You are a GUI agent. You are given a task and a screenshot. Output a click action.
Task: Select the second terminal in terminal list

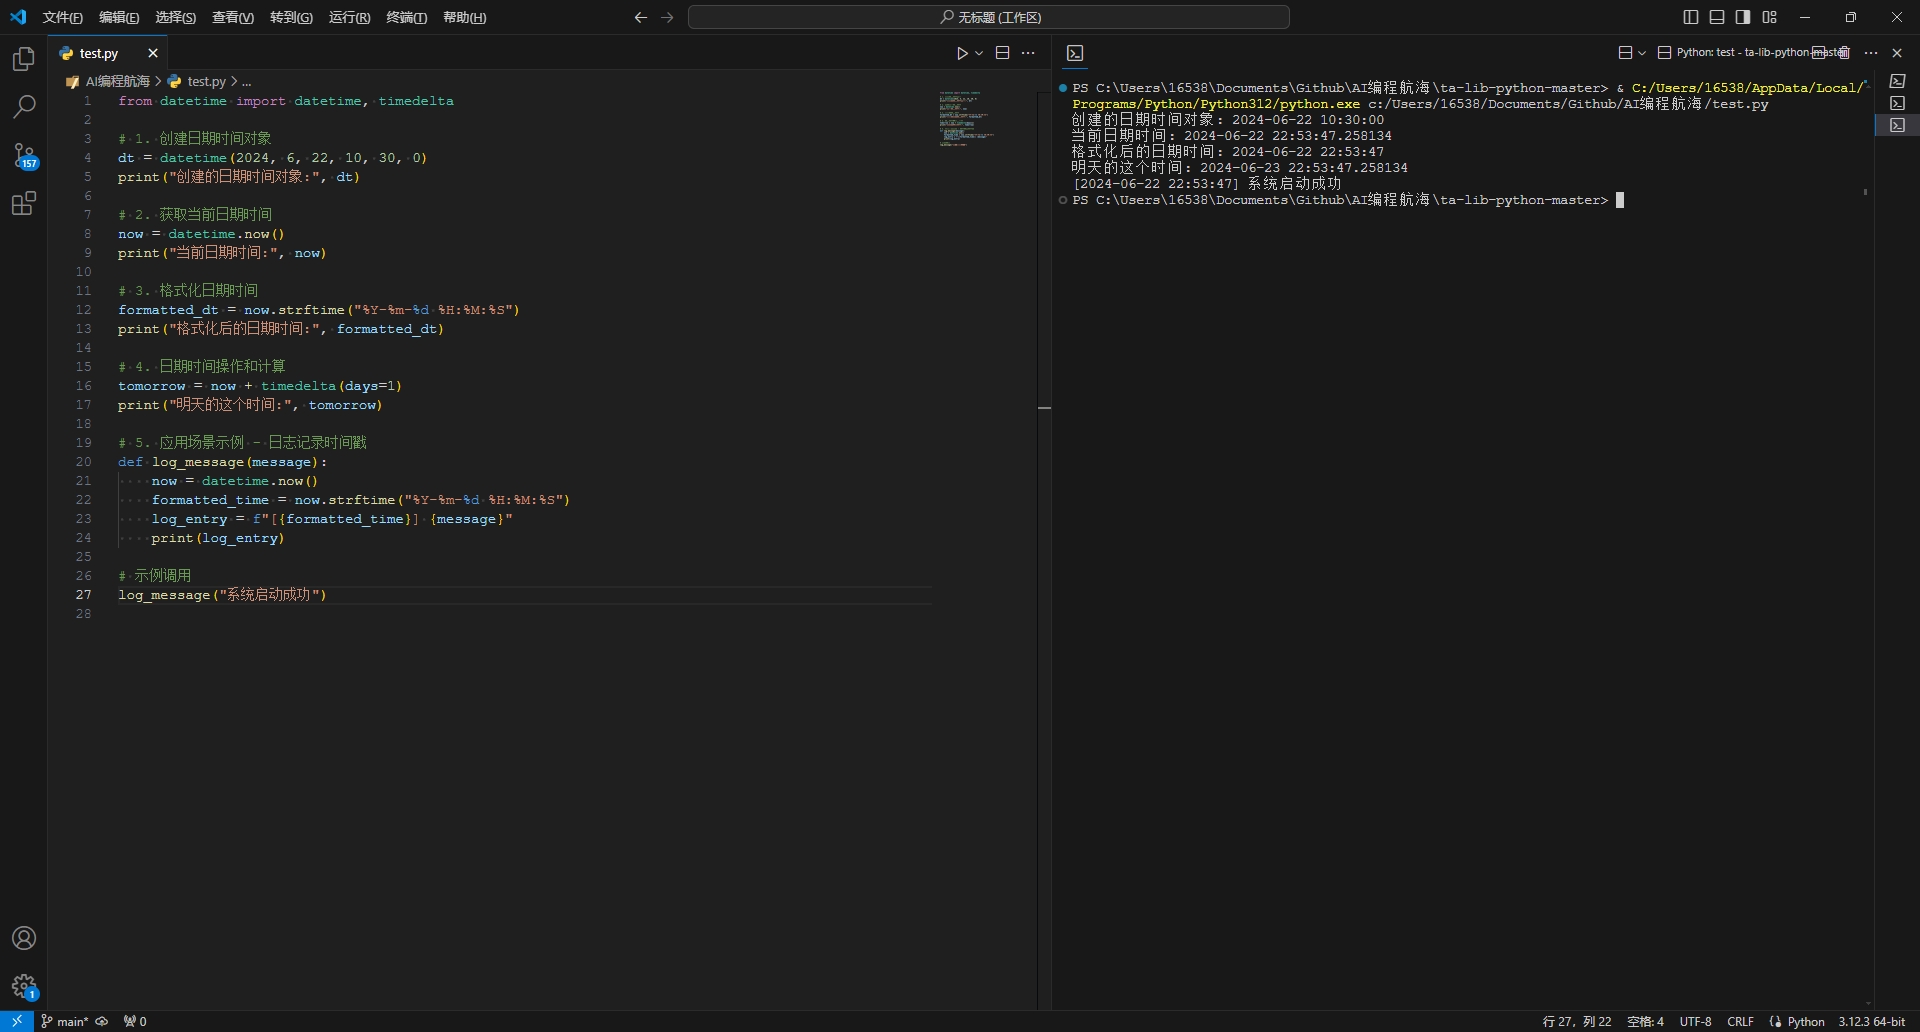click(1897, 103)
